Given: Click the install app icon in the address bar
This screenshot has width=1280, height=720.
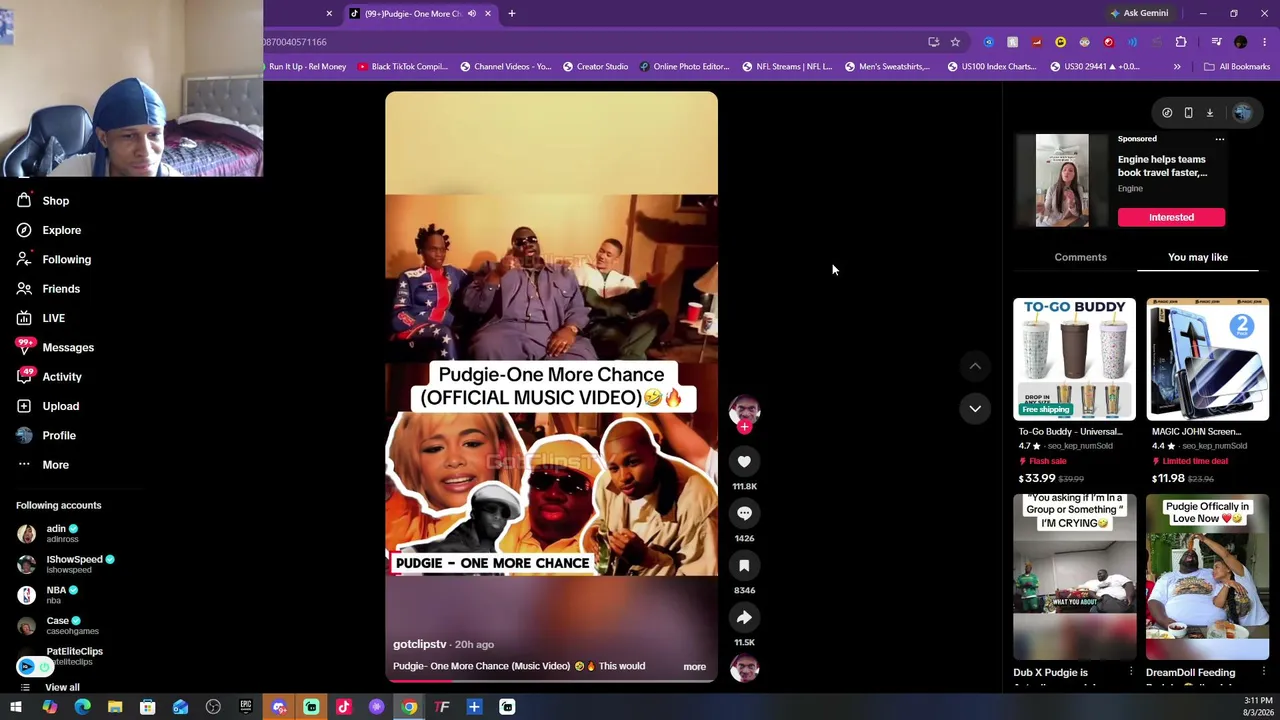Looking at the screenshot, I should click(x=933, y=42).
